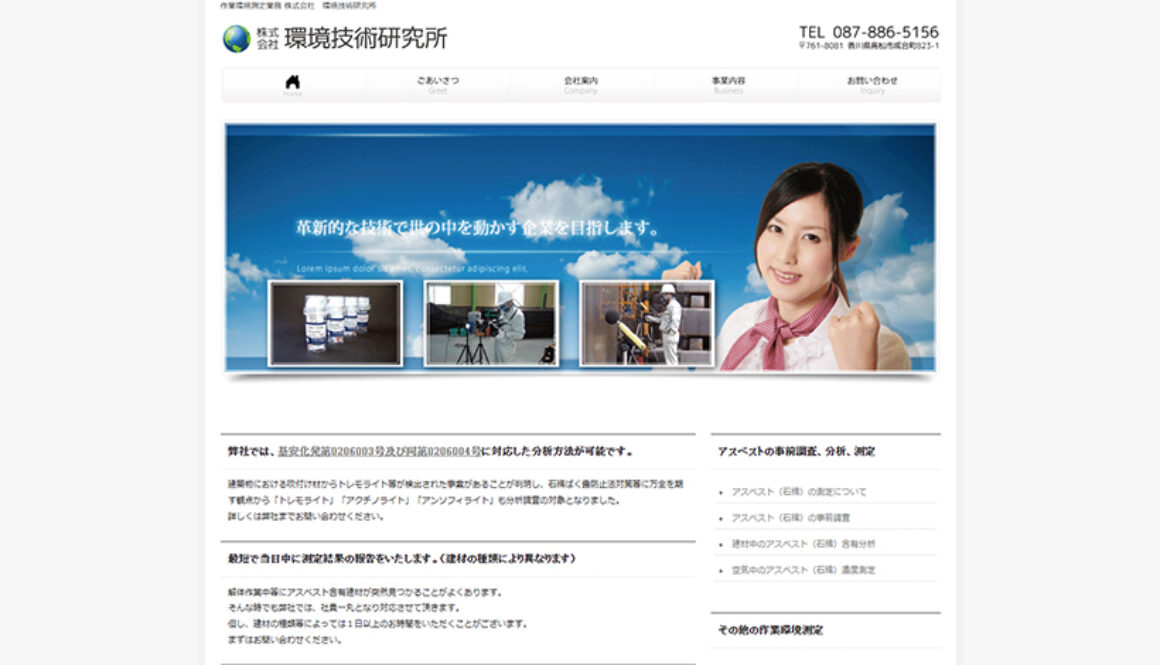Click the TEL 087-886-5156 phone number
This screenshot has height=665, width=1160.
coord(869,32)
